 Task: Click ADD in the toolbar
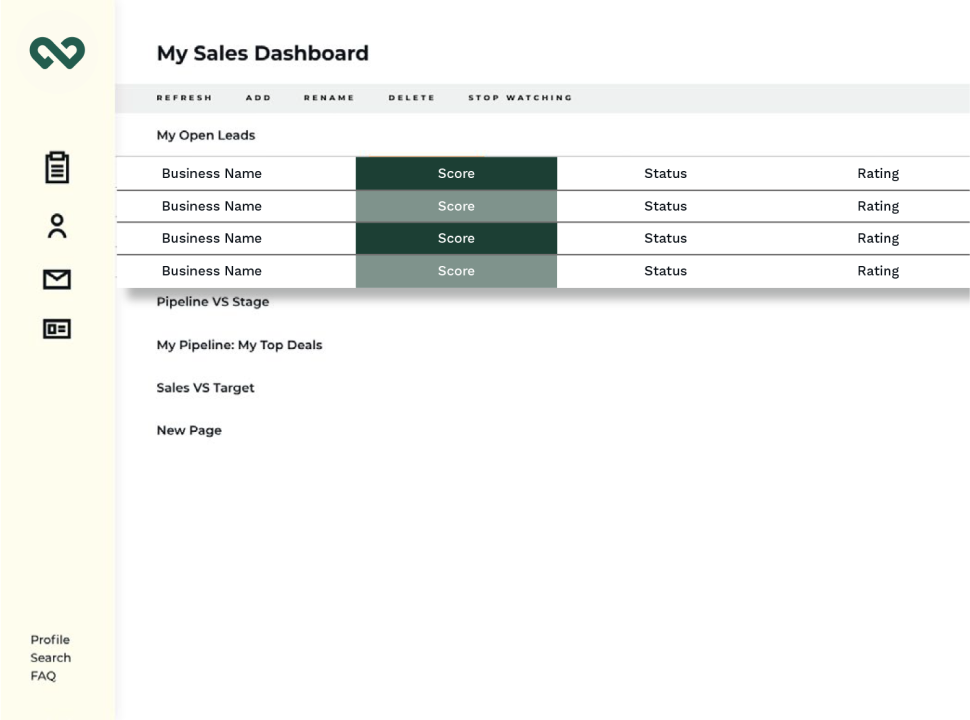259,98
